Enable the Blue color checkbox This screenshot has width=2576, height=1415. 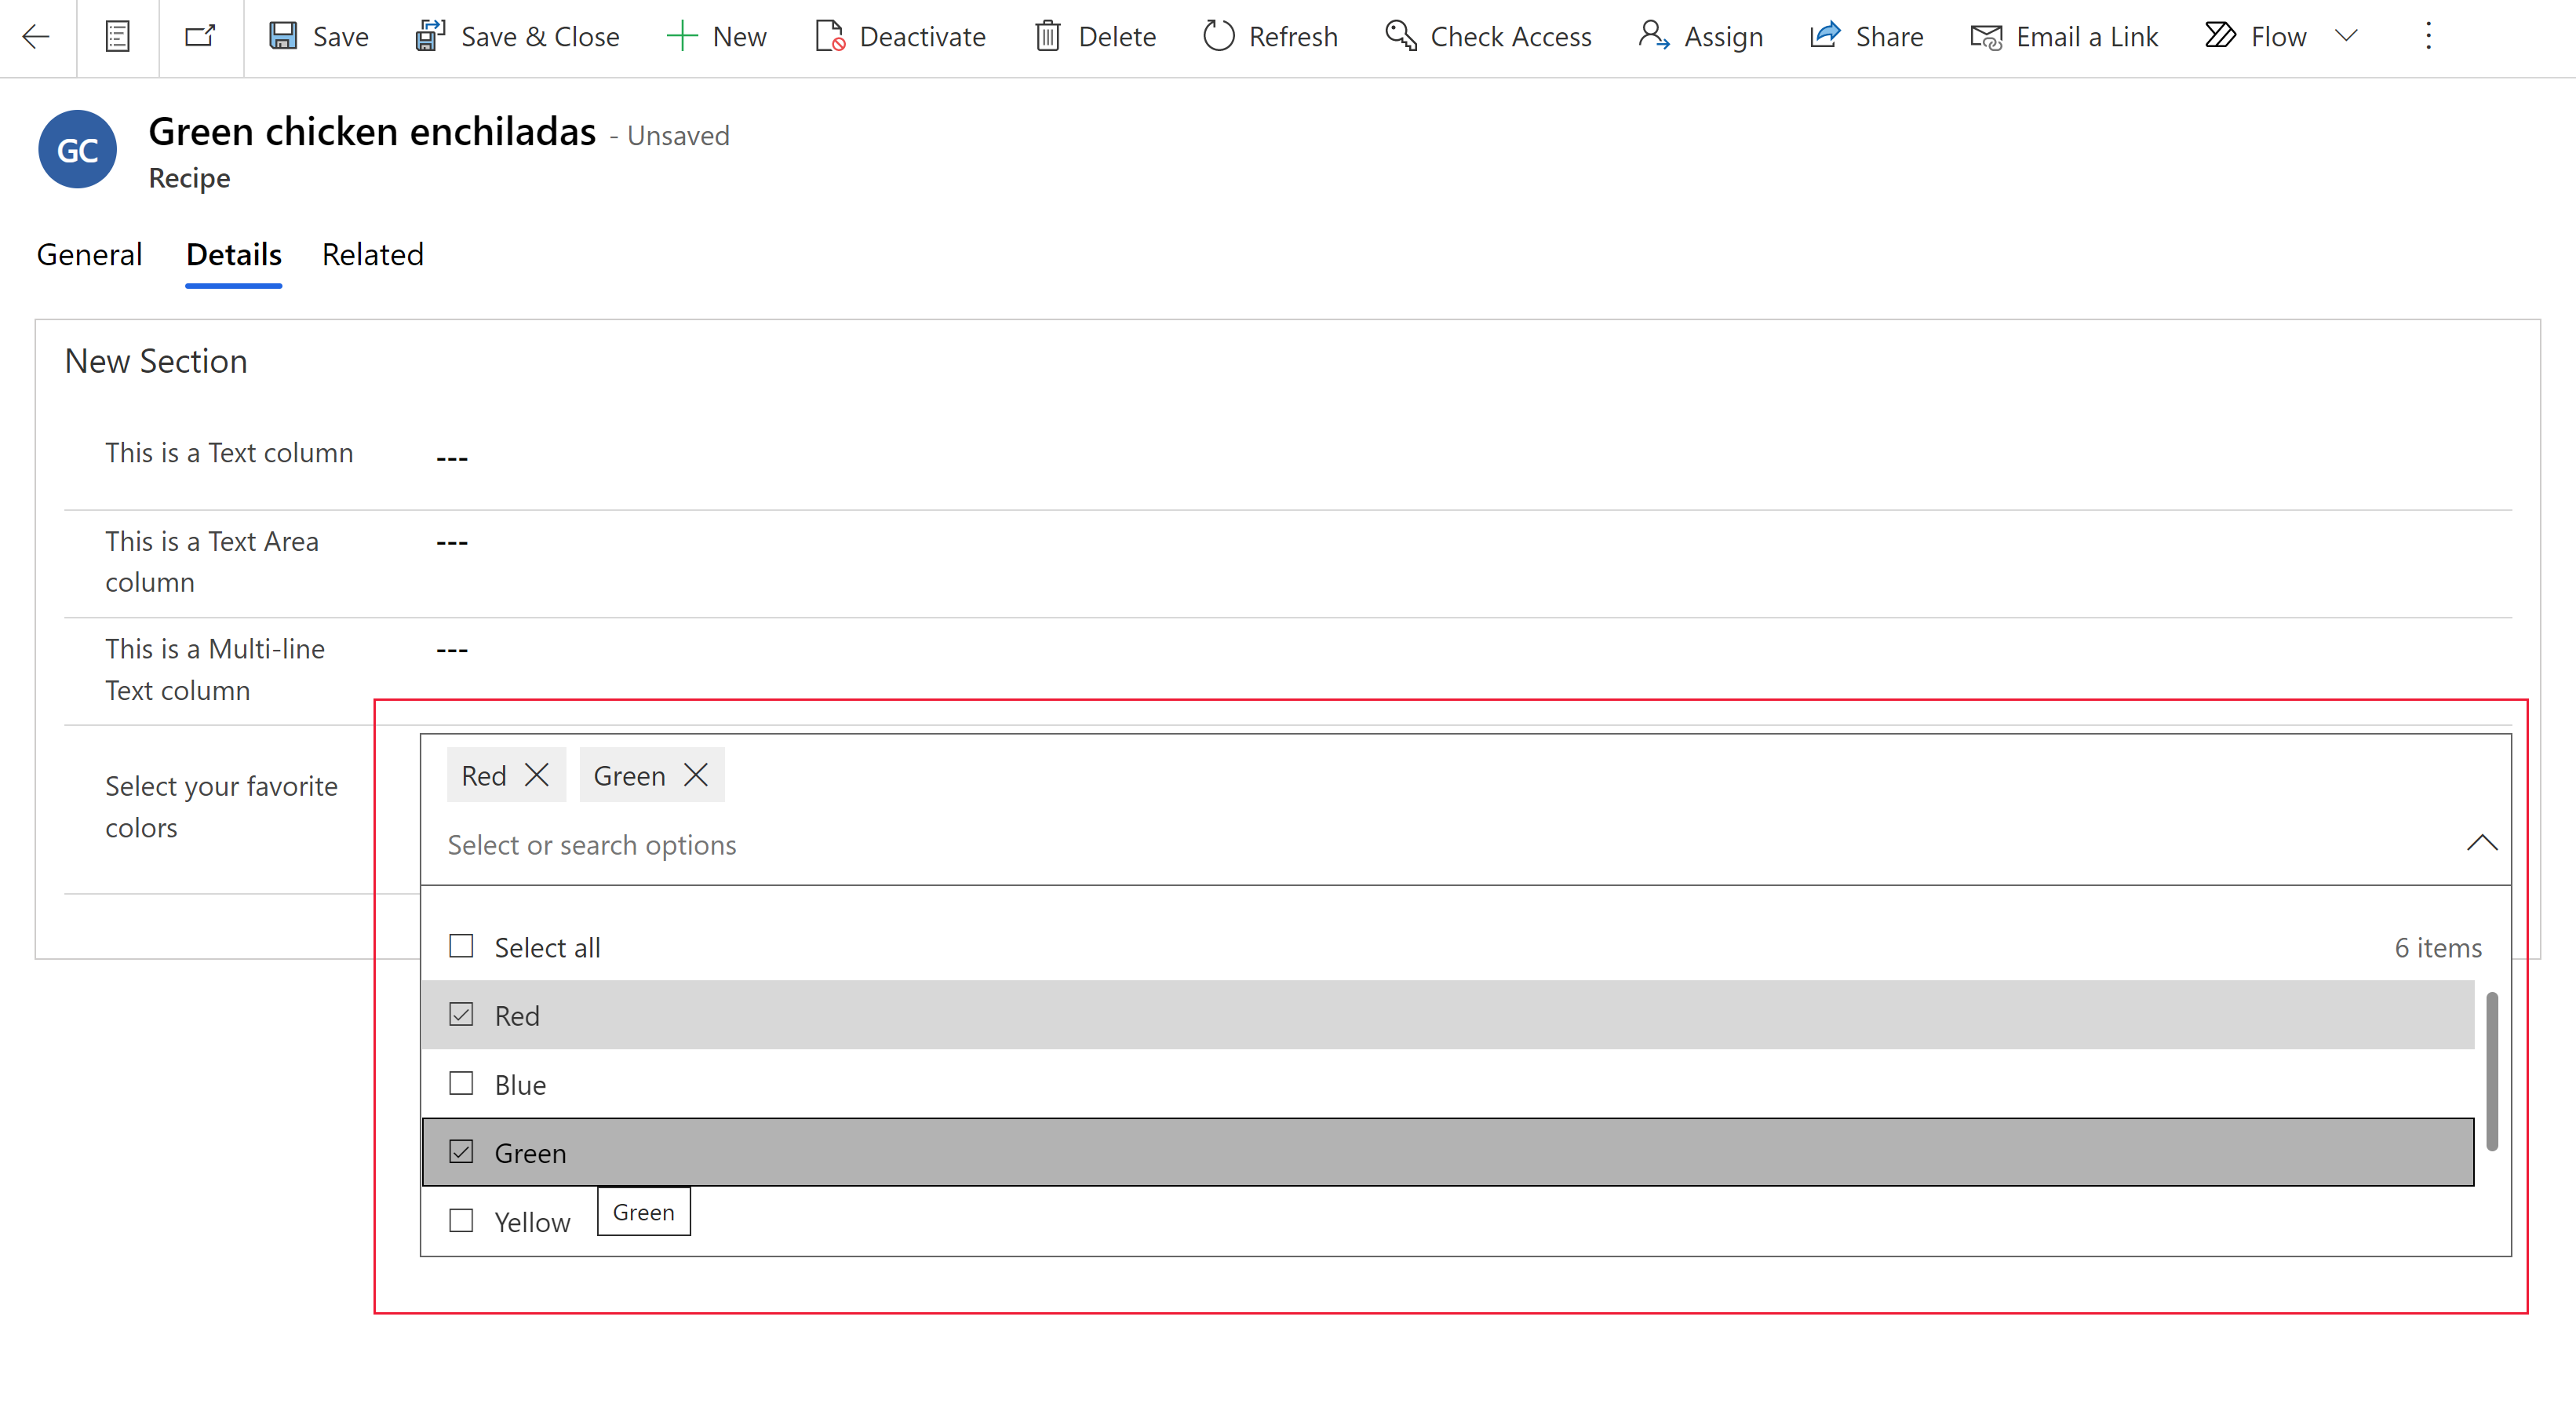tap(460, 1084)
